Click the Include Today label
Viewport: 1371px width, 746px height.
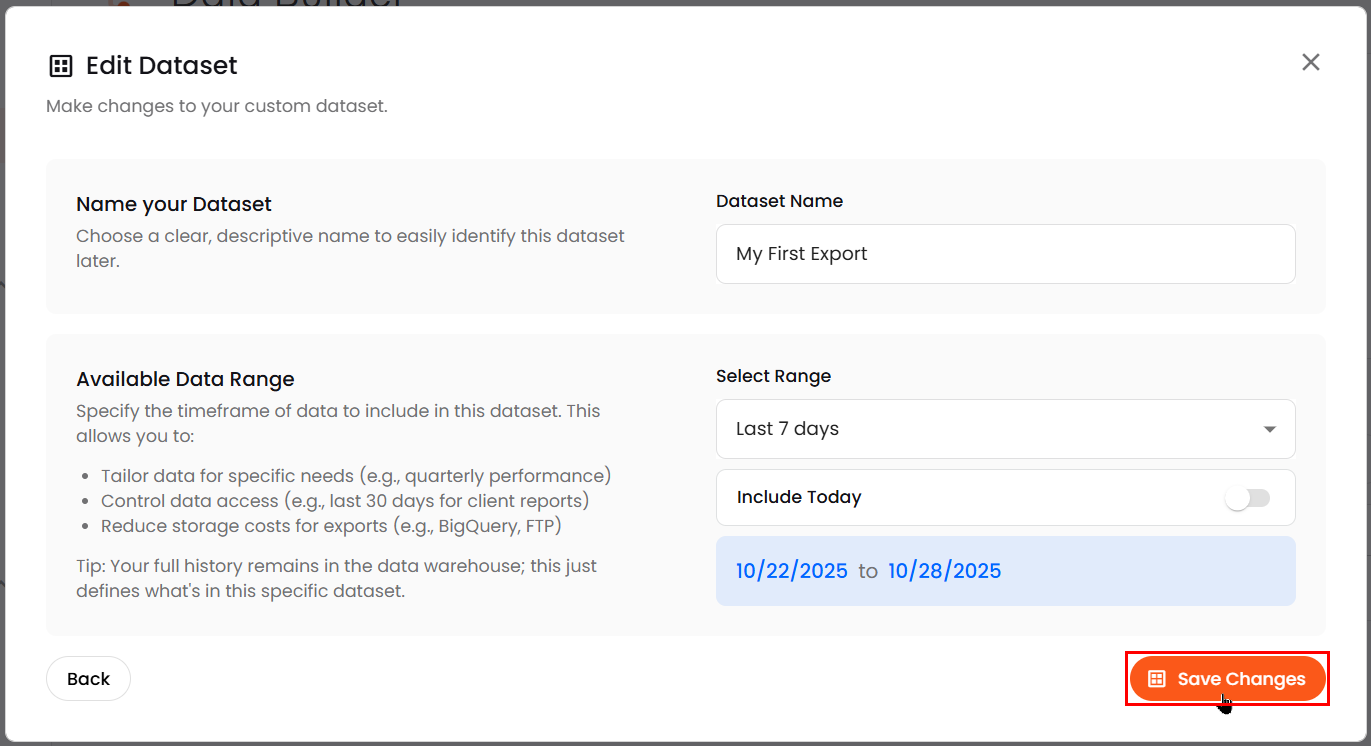pos(799,497)
